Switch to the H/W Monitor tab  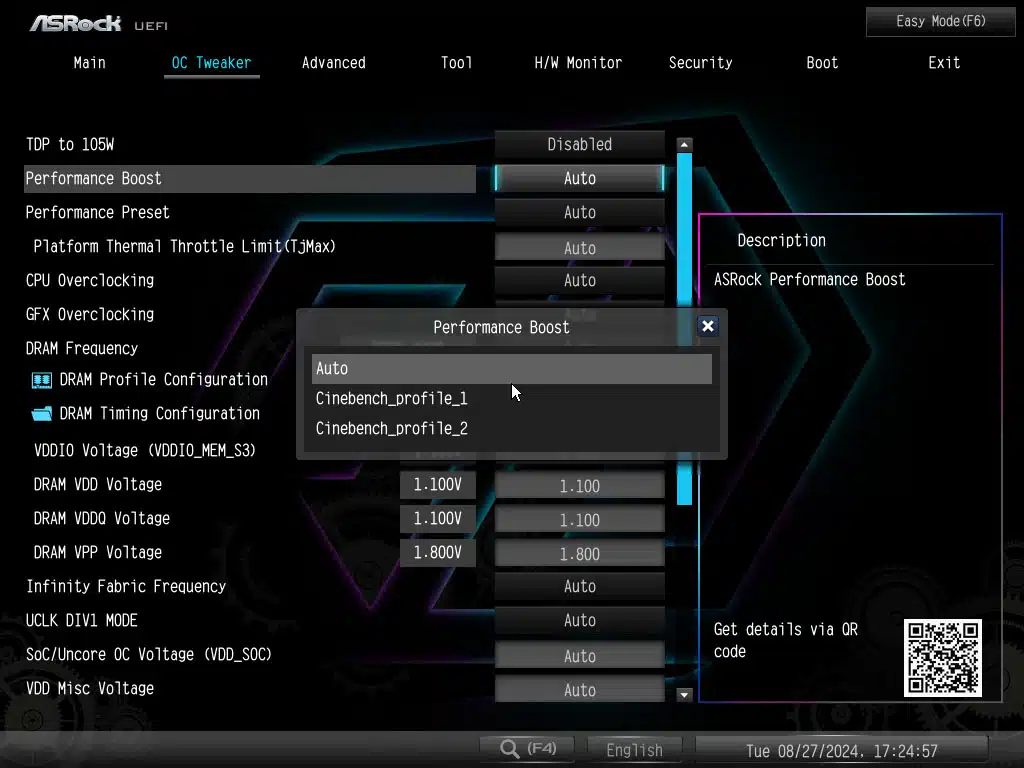click(578, 62)
